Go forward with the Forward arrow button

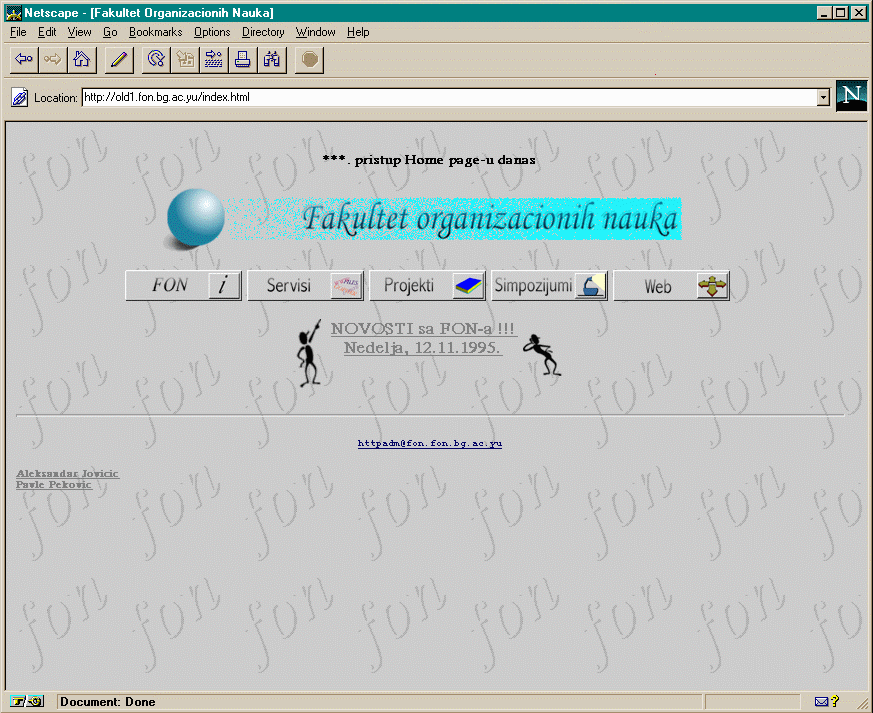click(x=53, y=60)
